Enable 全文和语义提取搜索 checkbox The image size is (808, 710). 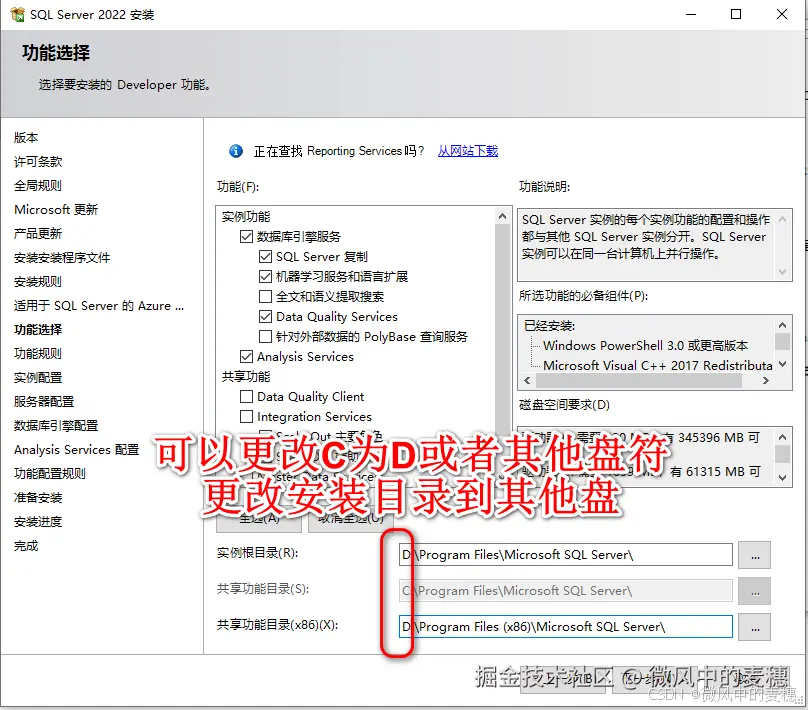(x=265, y=297)
